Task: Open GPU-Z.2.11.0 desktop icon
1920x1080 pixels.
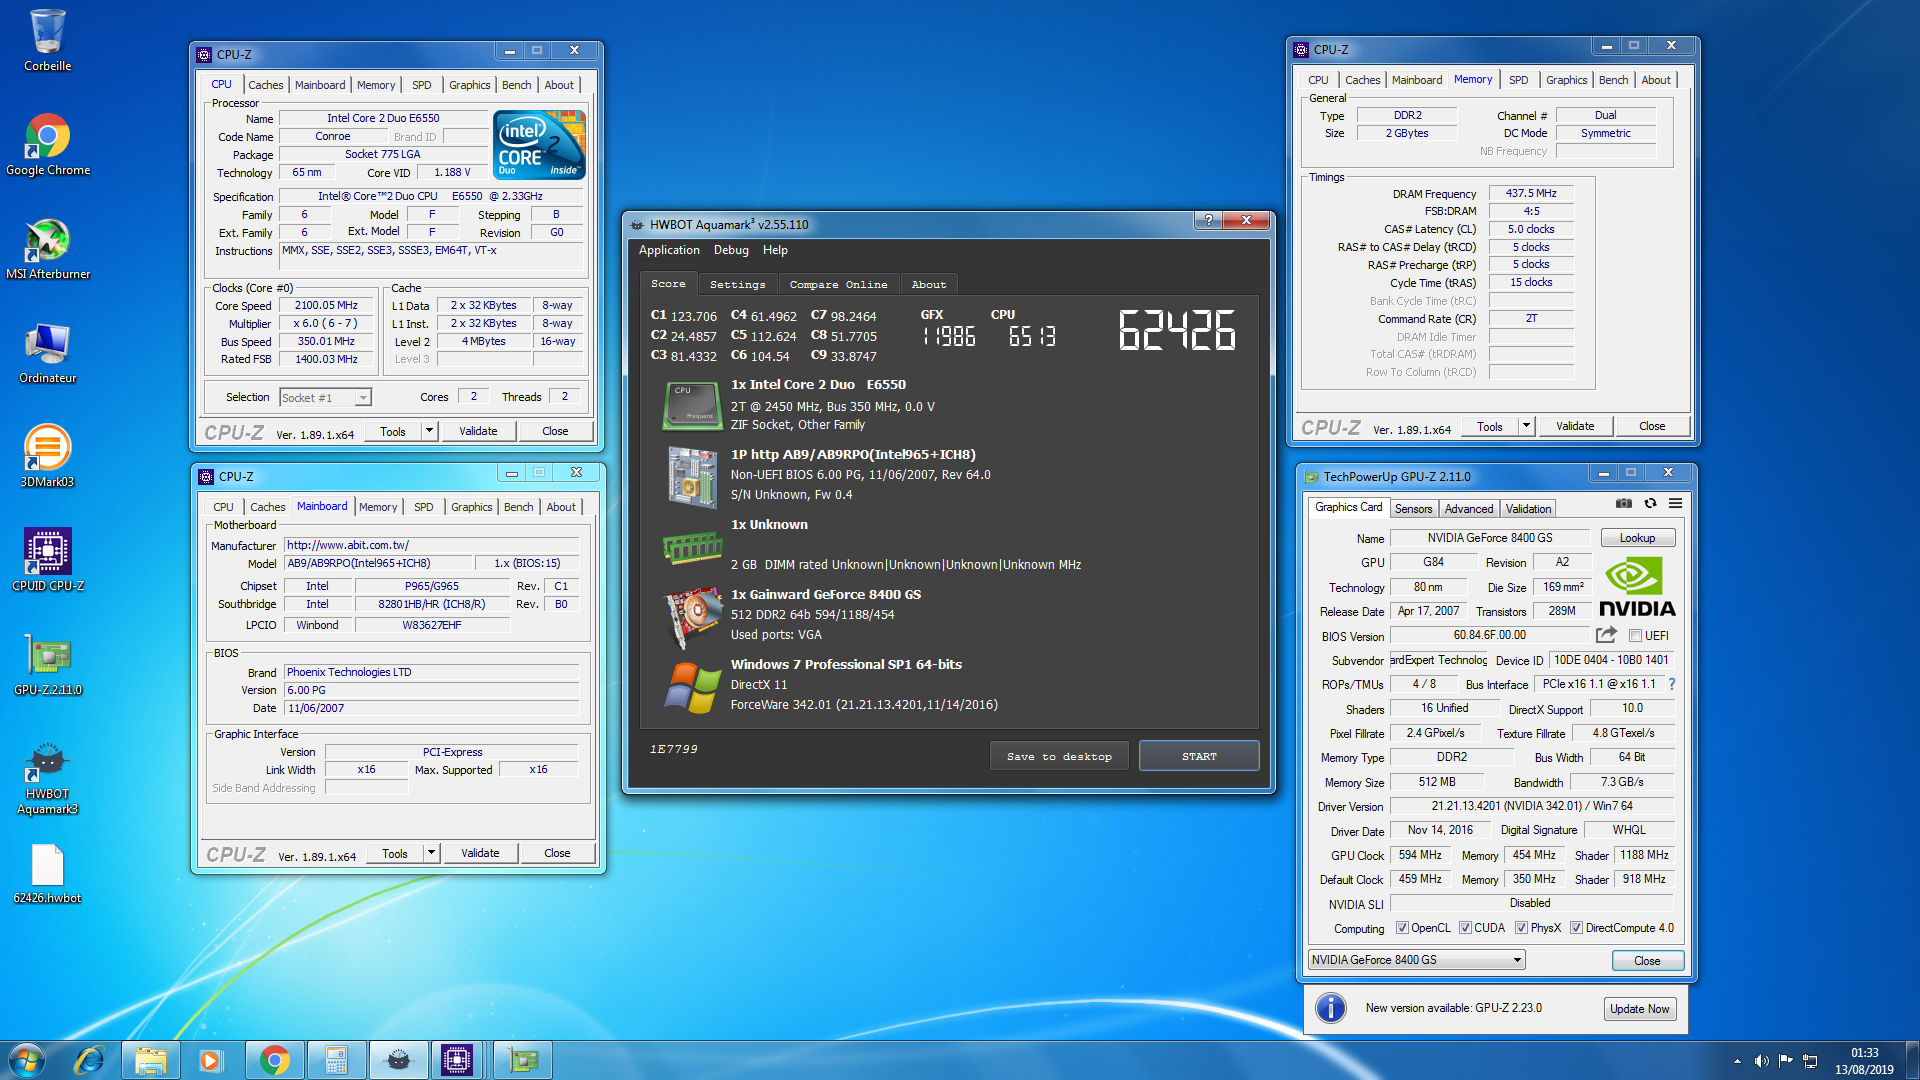Action: [47, 664]
